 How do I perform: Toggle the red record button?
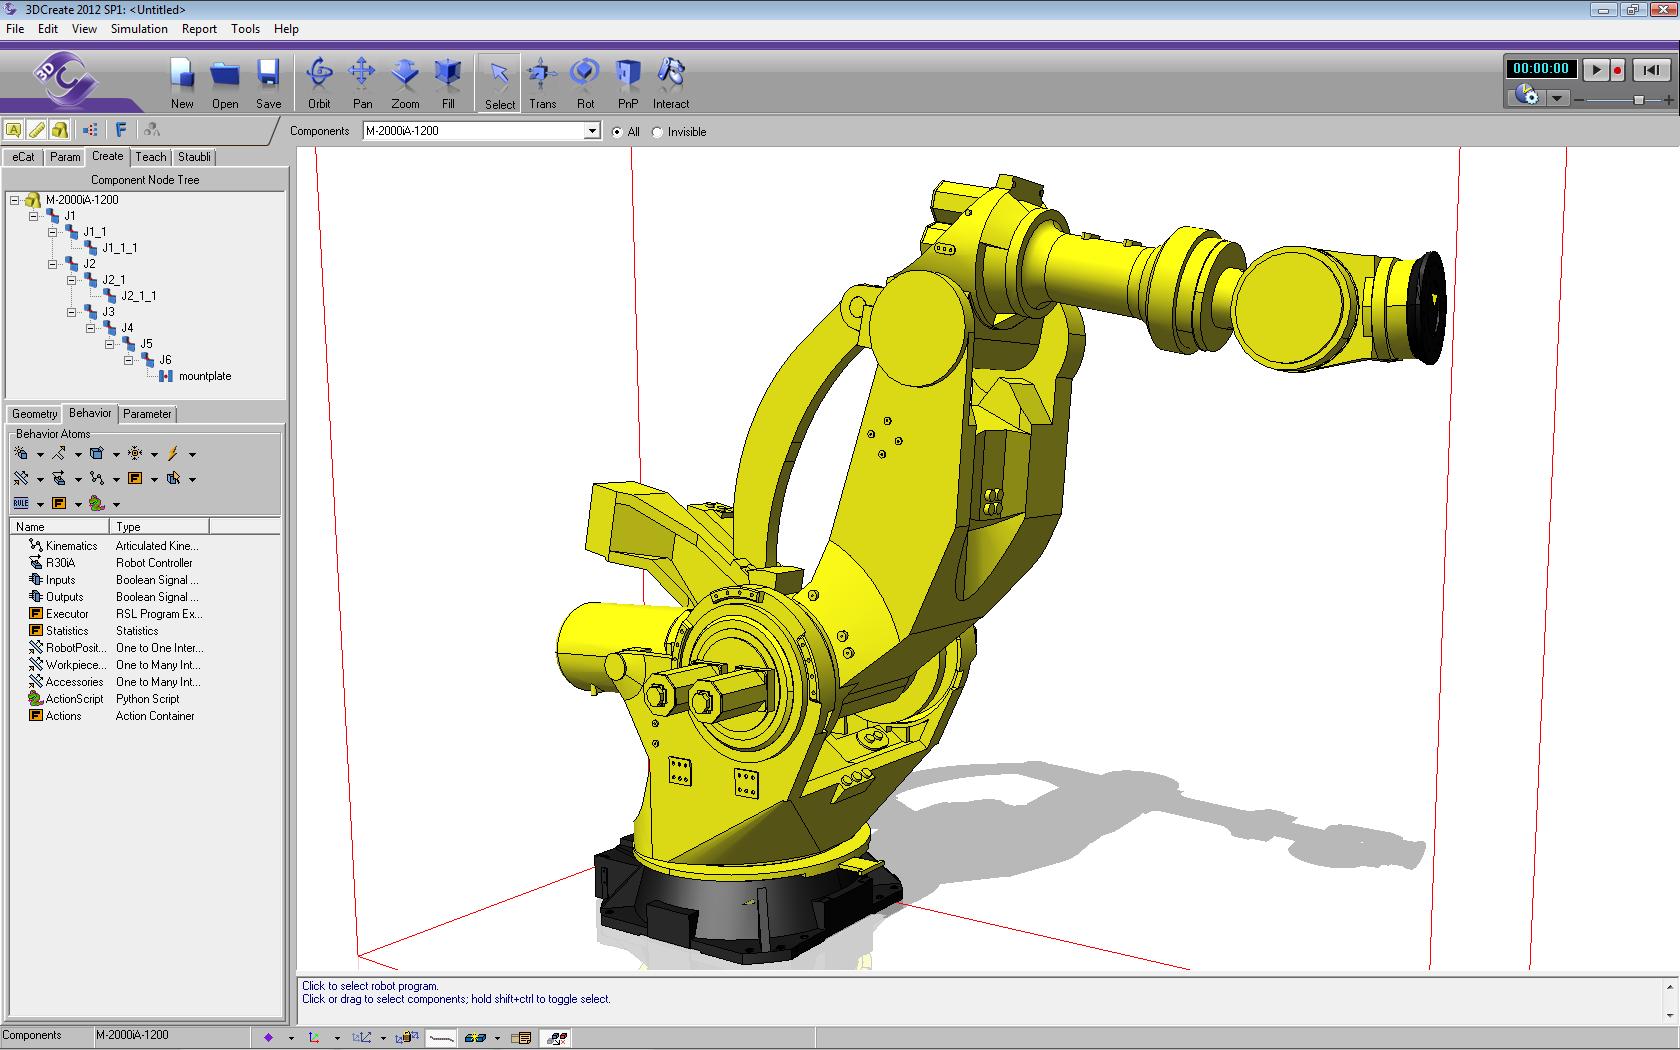pos(1617,70)
